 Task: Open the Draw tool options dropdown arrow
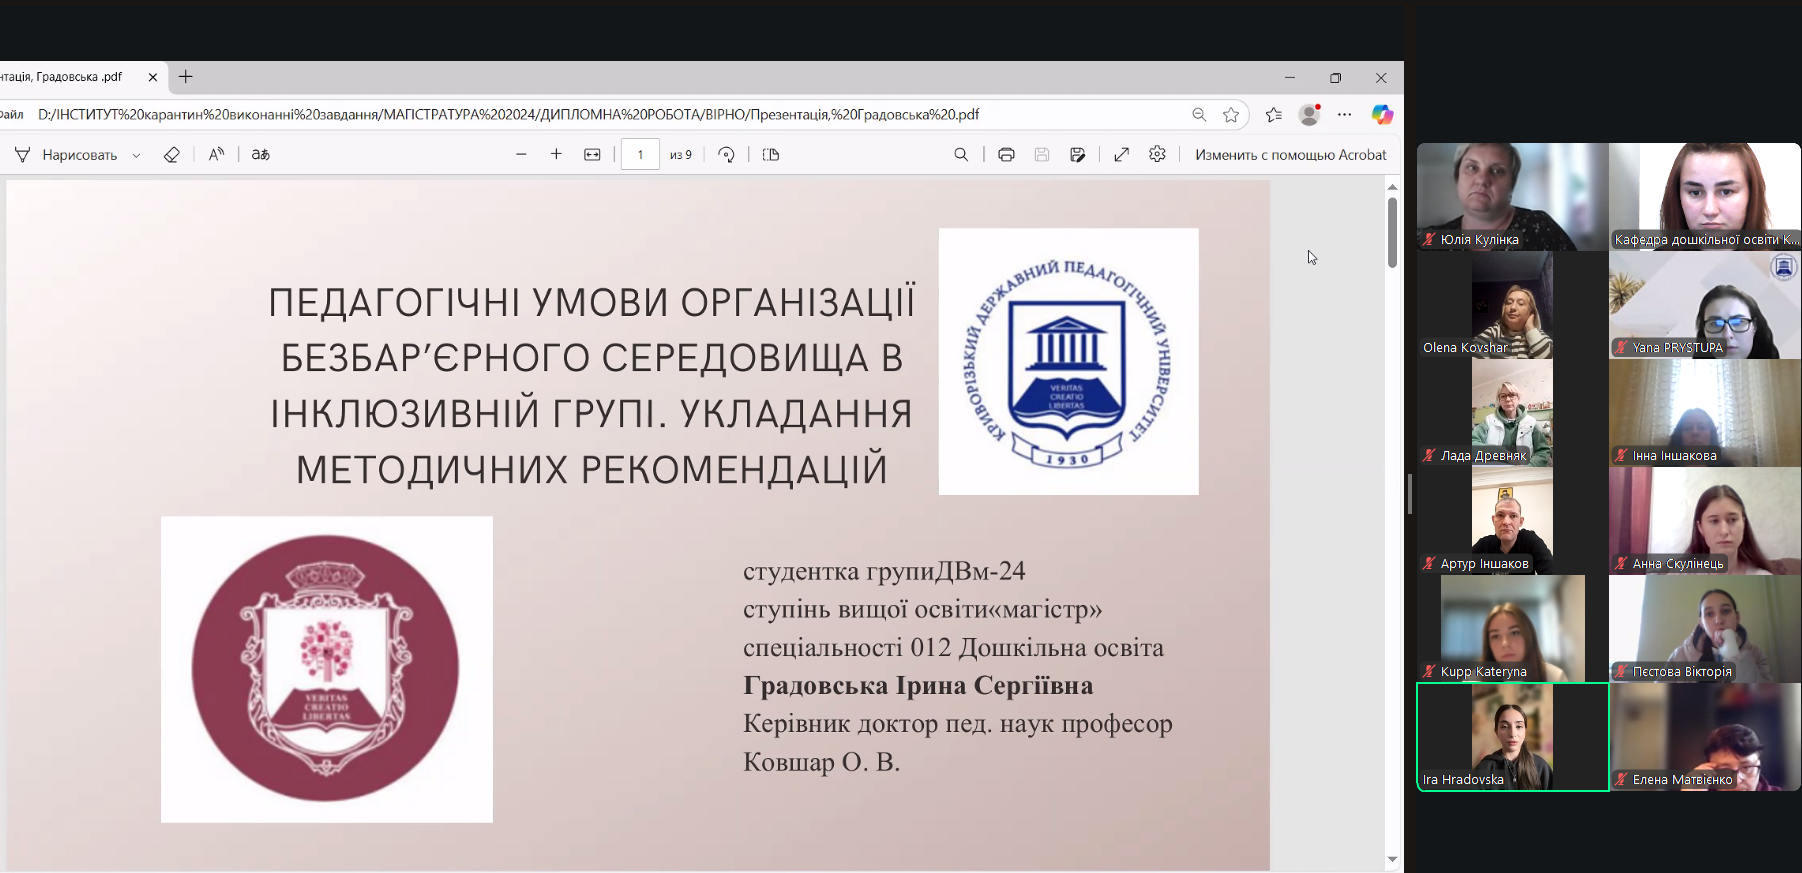click(x=136, y=155)
